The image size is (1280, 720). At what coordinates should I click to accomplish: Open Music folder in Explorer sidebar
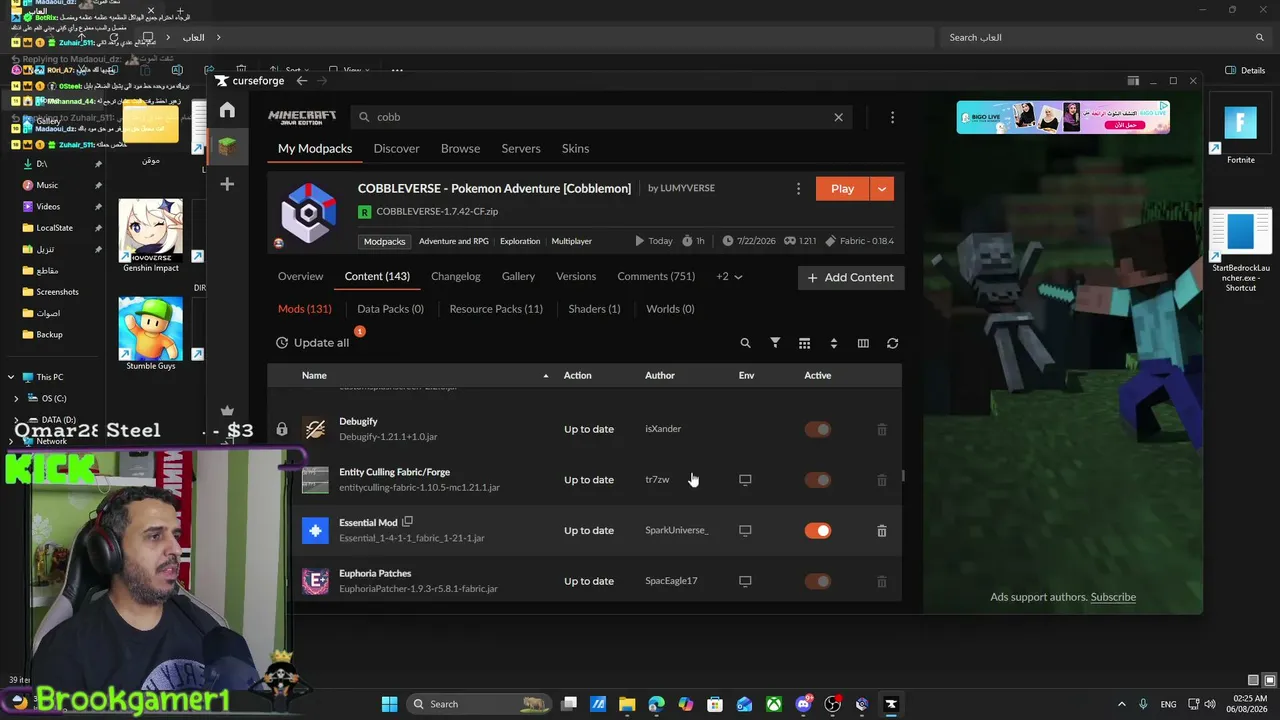tap(47, 185)
